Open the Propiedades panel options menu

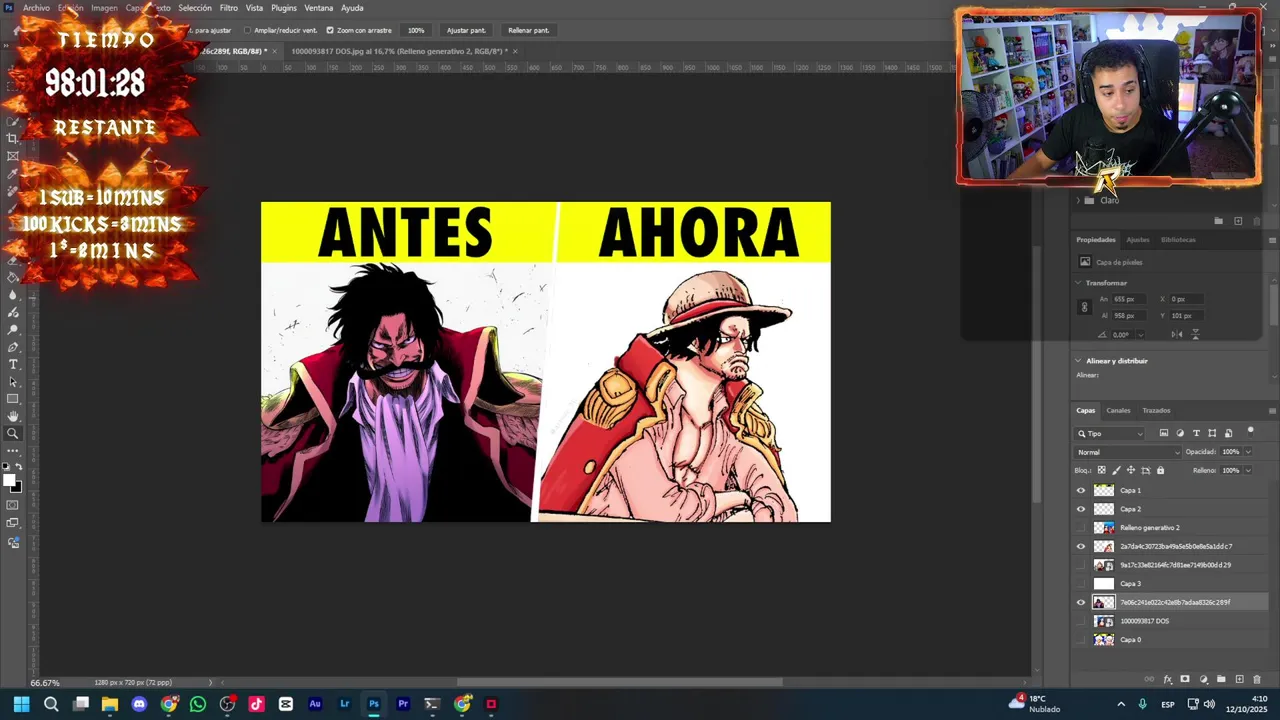[1272, 240]
